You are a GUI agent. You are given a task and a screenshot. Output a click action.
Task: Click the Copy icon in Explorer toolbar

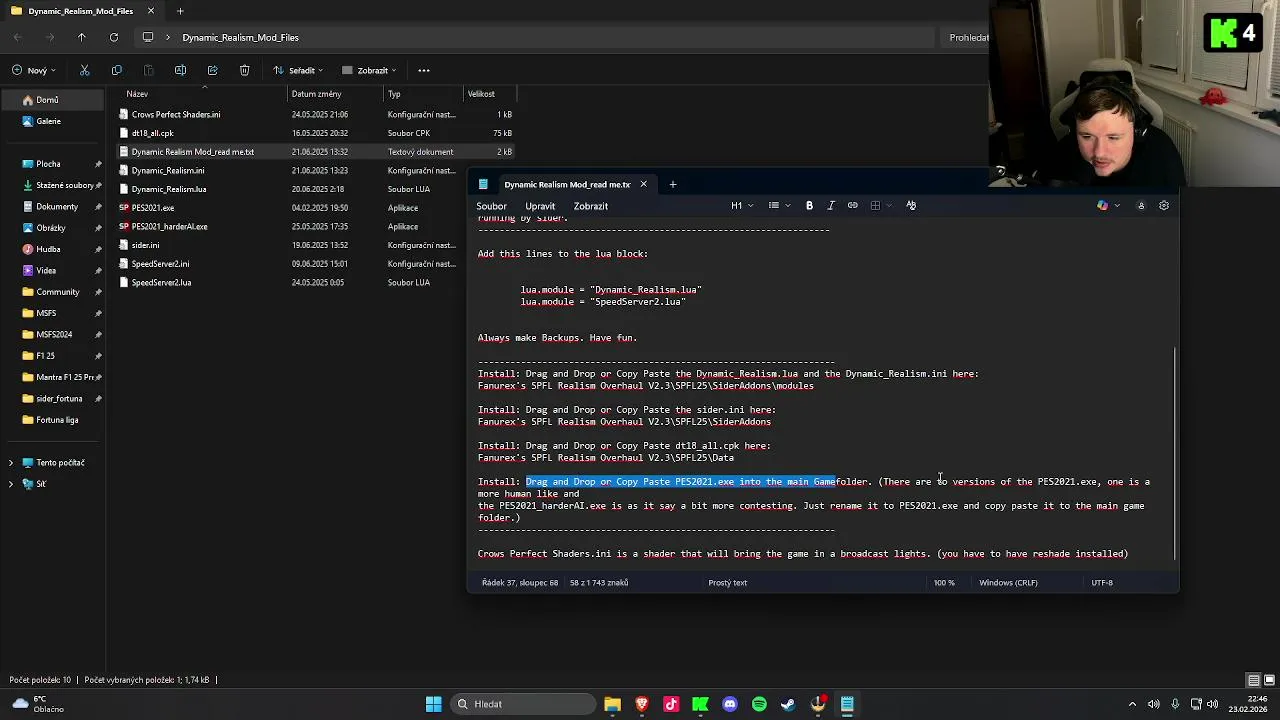point(116,70)
